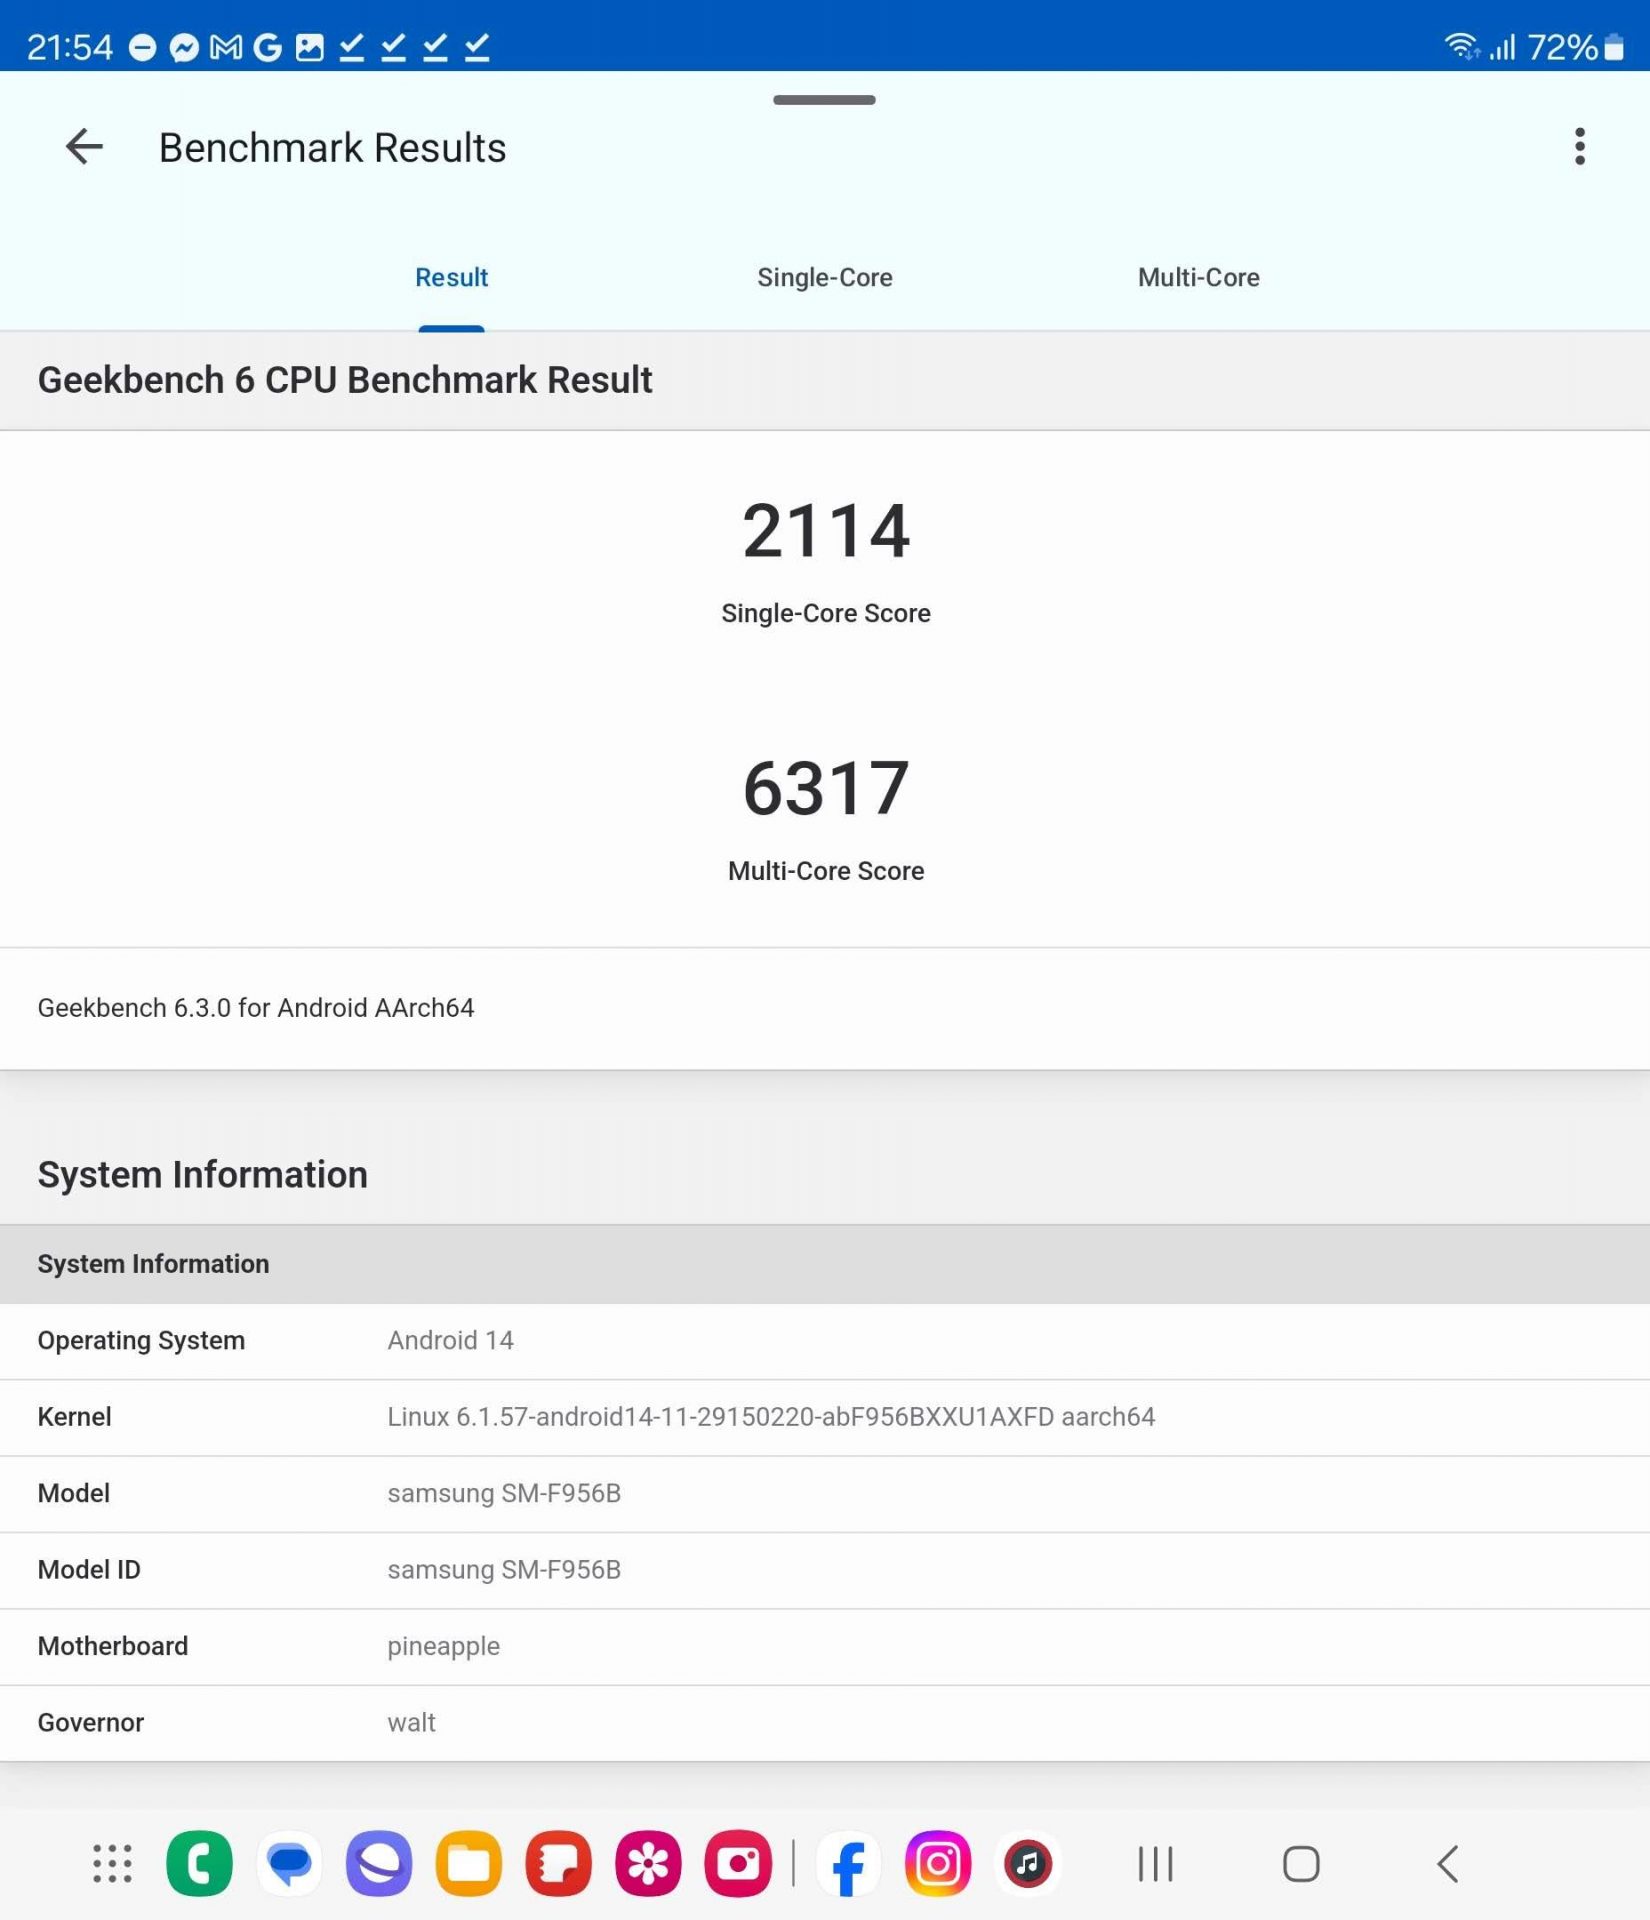Screen dimensions: 1650x1920
Task: Tap the pineapple motherboard value
Action: pos(443,1646)
